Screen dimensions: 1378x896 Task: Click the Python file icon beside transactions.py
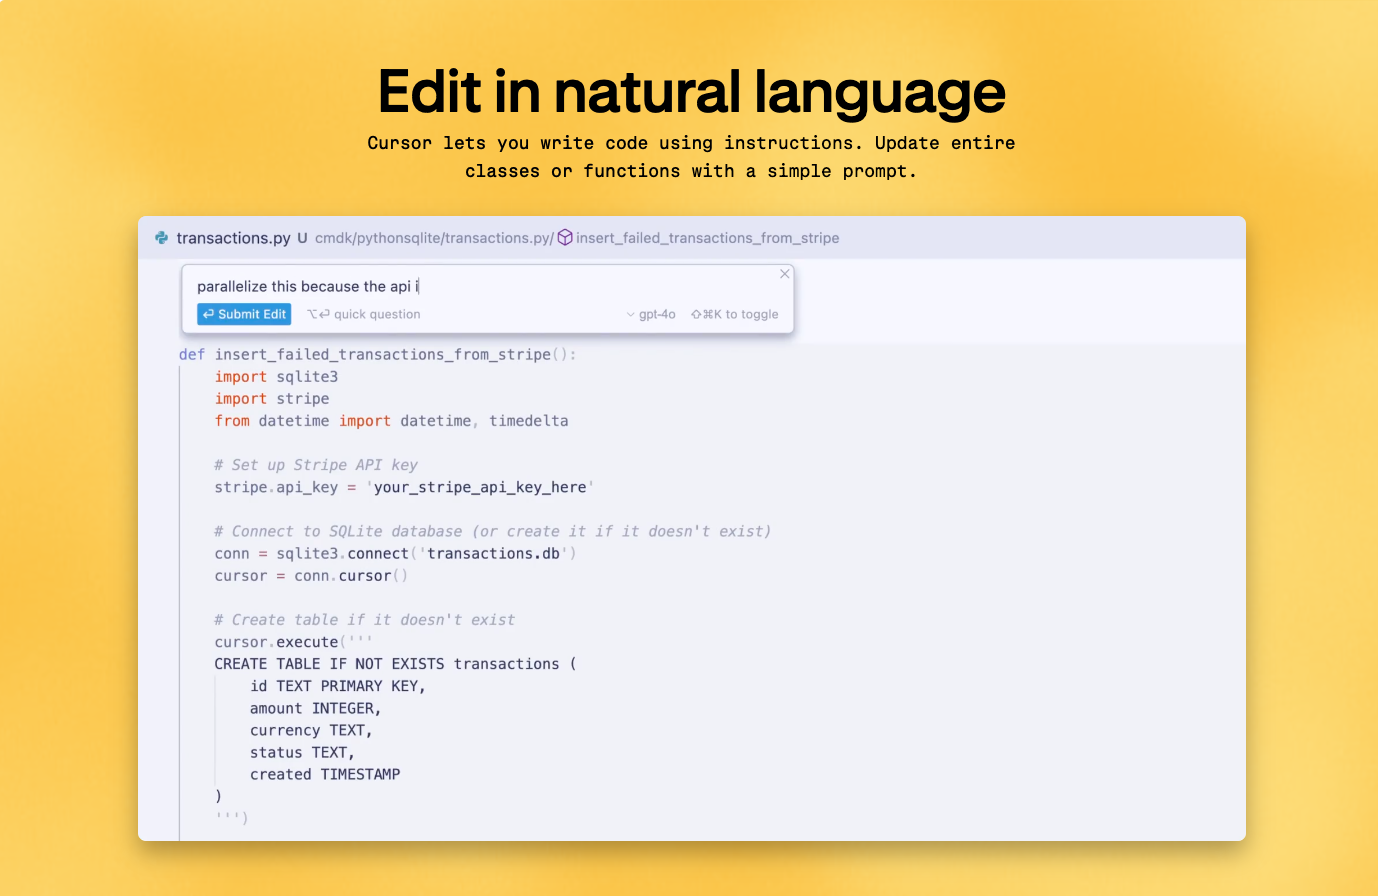[161, 238]
